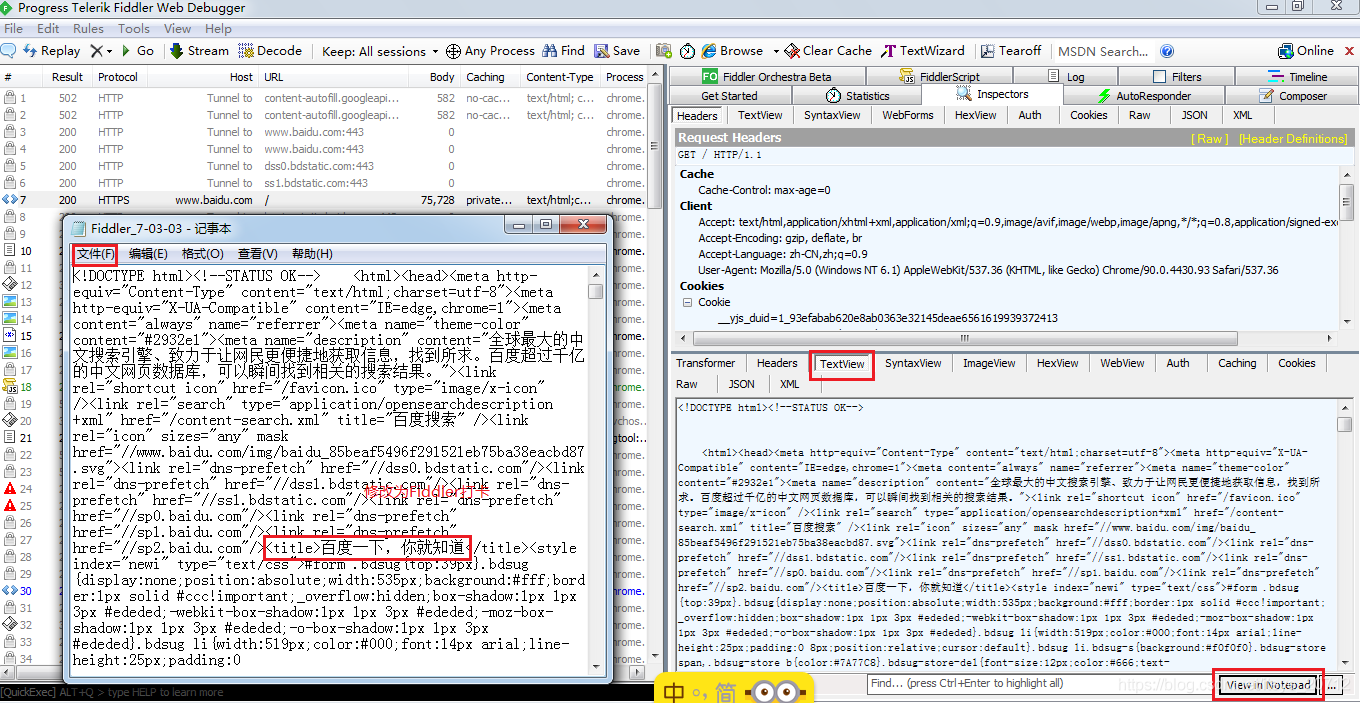Image resolution: width=1360 pixels, height=703 pixels.
Task: Select the response Caching tab
Action: (1237, 363)
